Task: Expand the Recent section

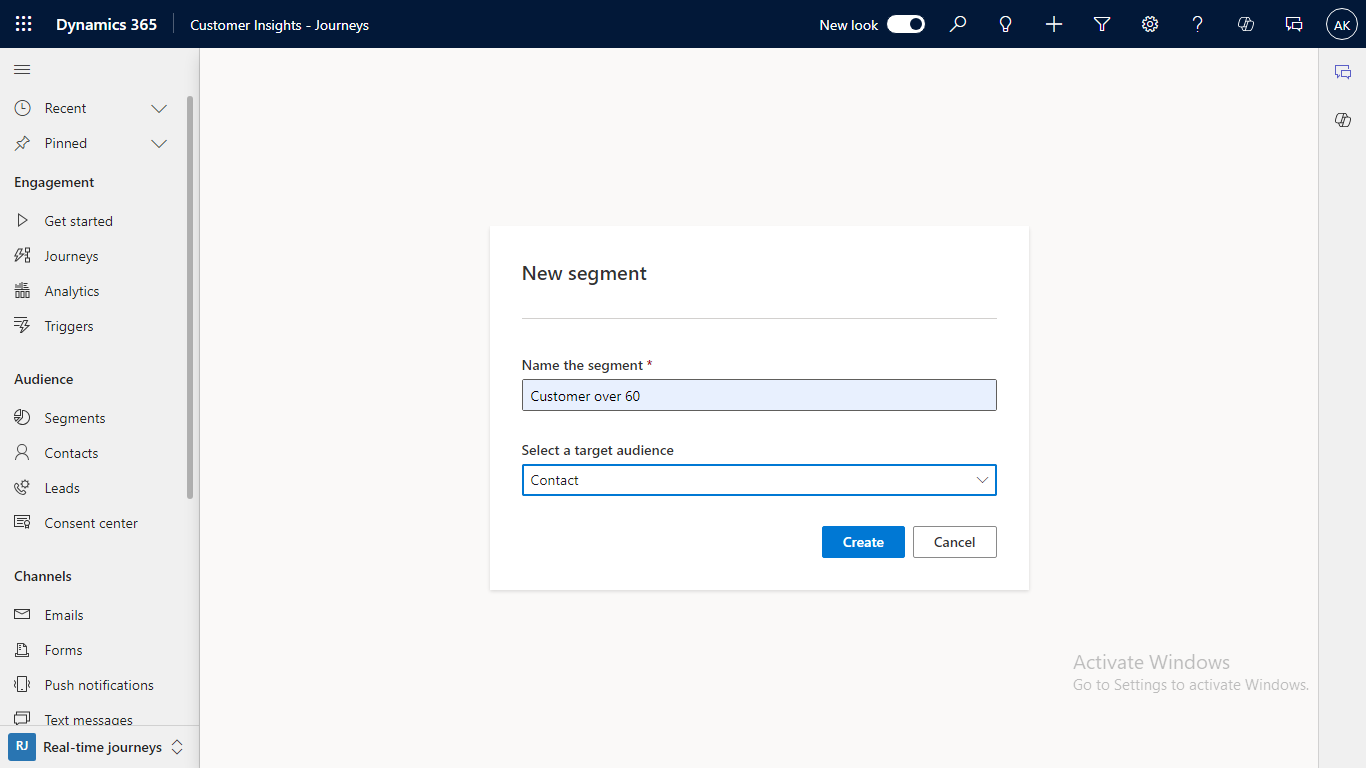Action: coord(158,108)
